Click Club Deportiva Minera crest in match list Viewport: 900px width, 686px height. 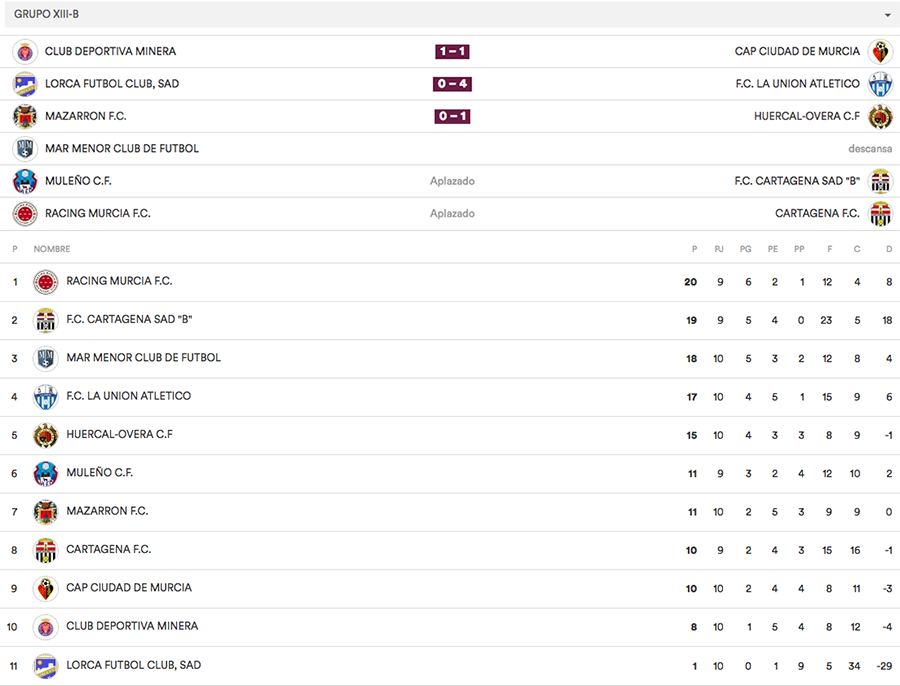click(25, 52)
